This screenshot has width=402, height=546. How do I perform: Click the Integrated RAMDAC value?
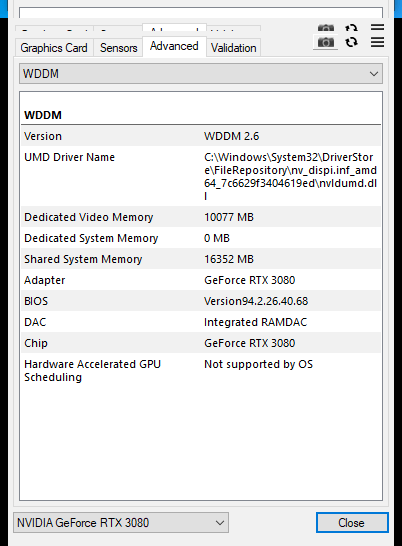coord(255,322)
